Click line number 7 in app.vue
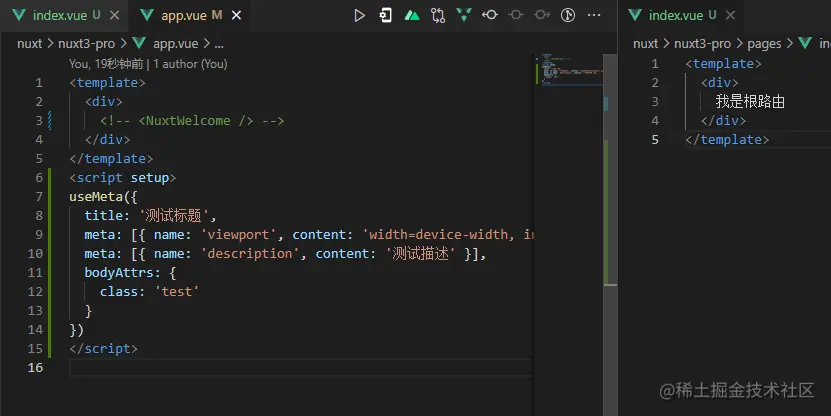 [x=39, y=197]
